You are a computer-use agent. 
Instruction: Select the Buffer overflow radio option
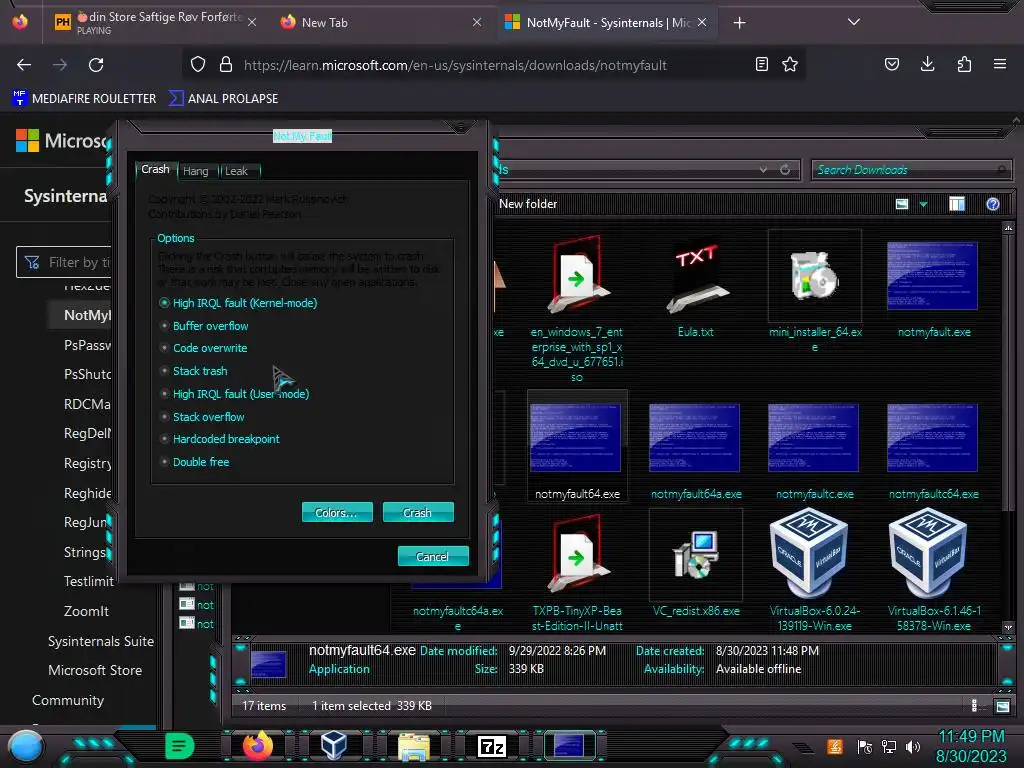point(204,326)
